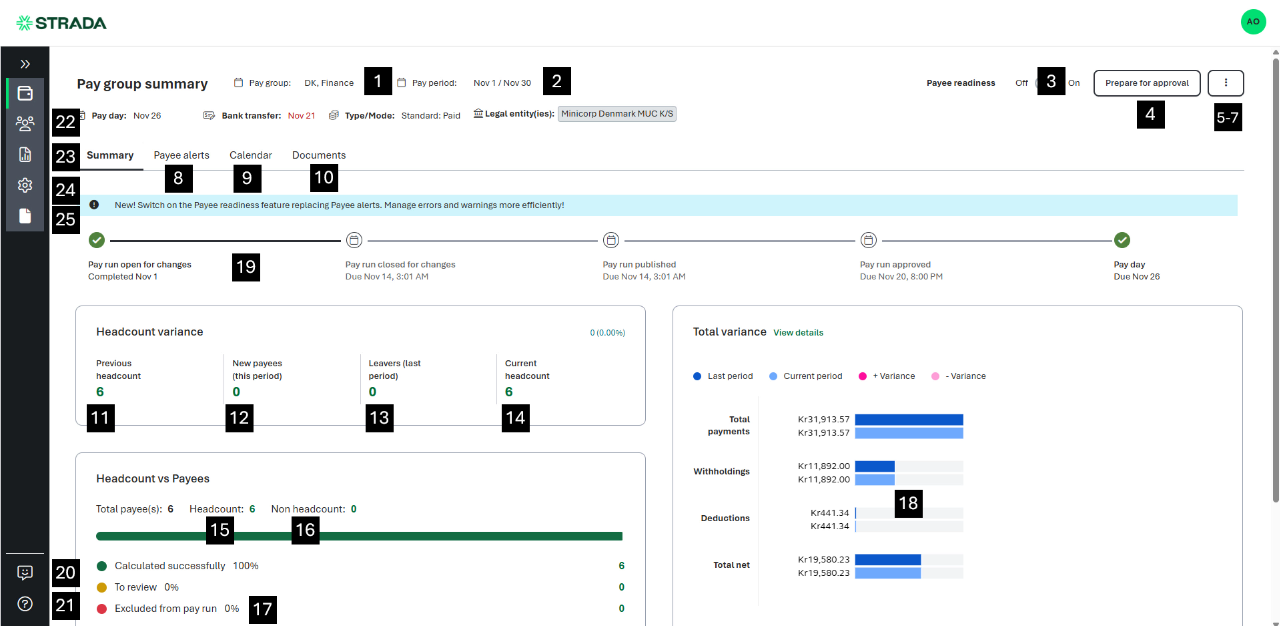The height and width of the screenshot is (626, 1280).
Task: Open the AO user avatar menu
Action: (x=1253, y=22)
